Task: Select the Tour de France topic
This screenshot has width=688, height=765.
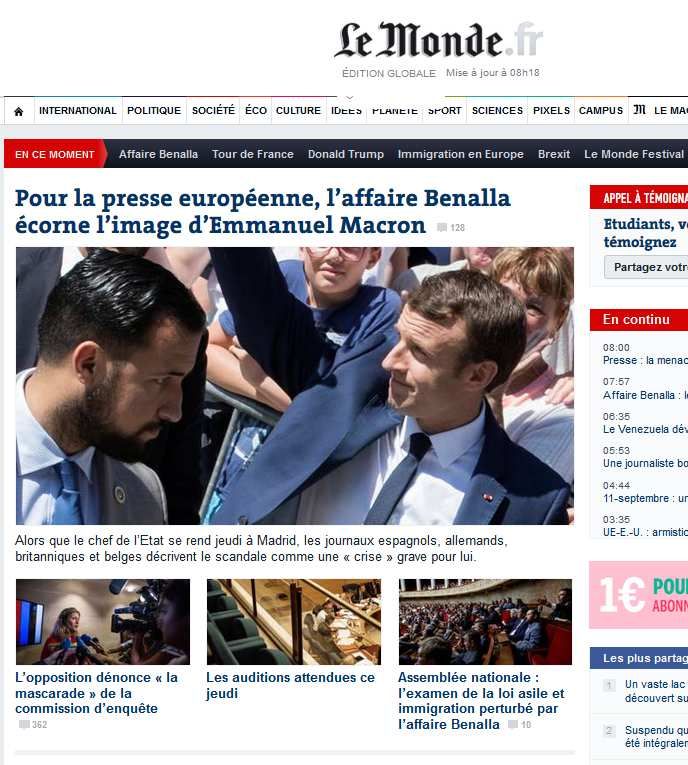Action: (253, 154)
